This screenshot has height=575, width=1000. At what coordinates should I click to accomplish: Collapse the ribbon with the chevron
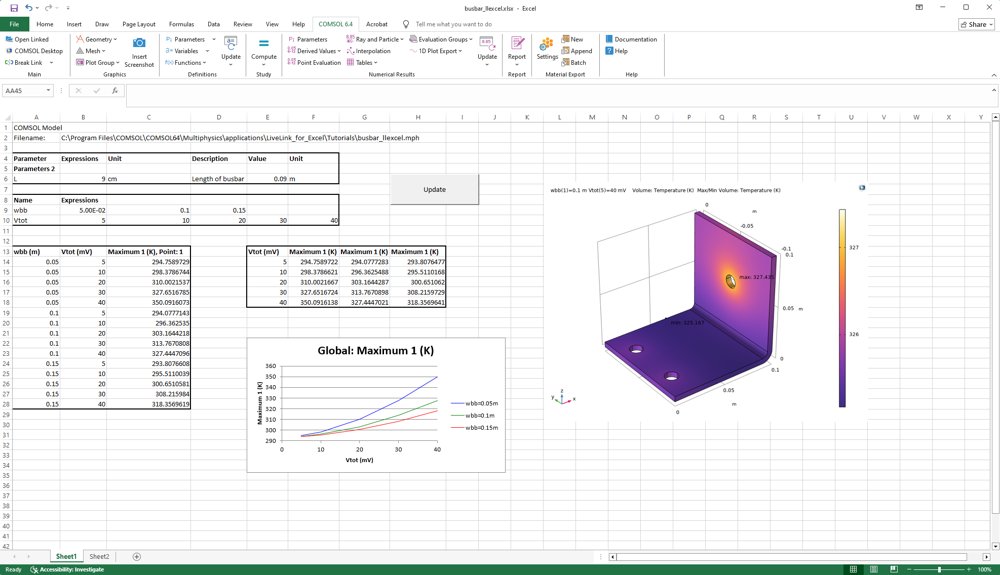[x=994, y=75]
